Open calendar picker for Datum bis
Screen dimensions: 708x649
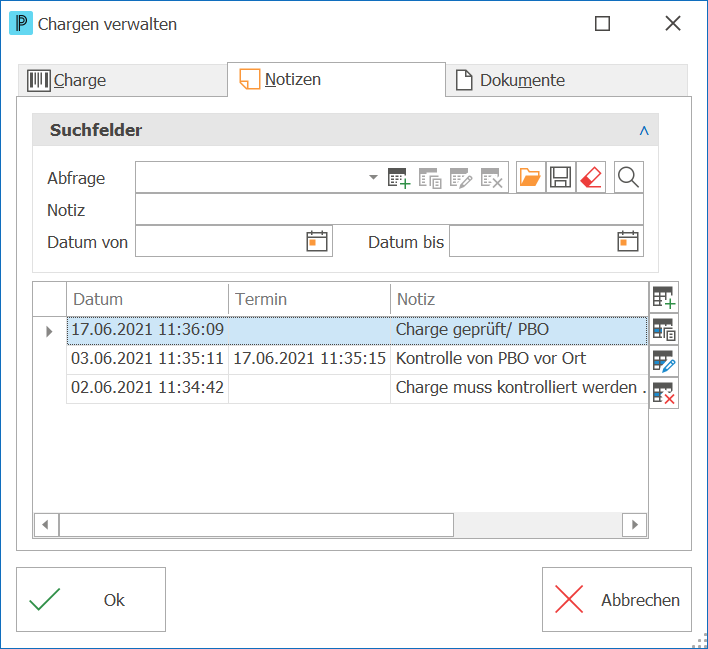(x=628, y=241)
